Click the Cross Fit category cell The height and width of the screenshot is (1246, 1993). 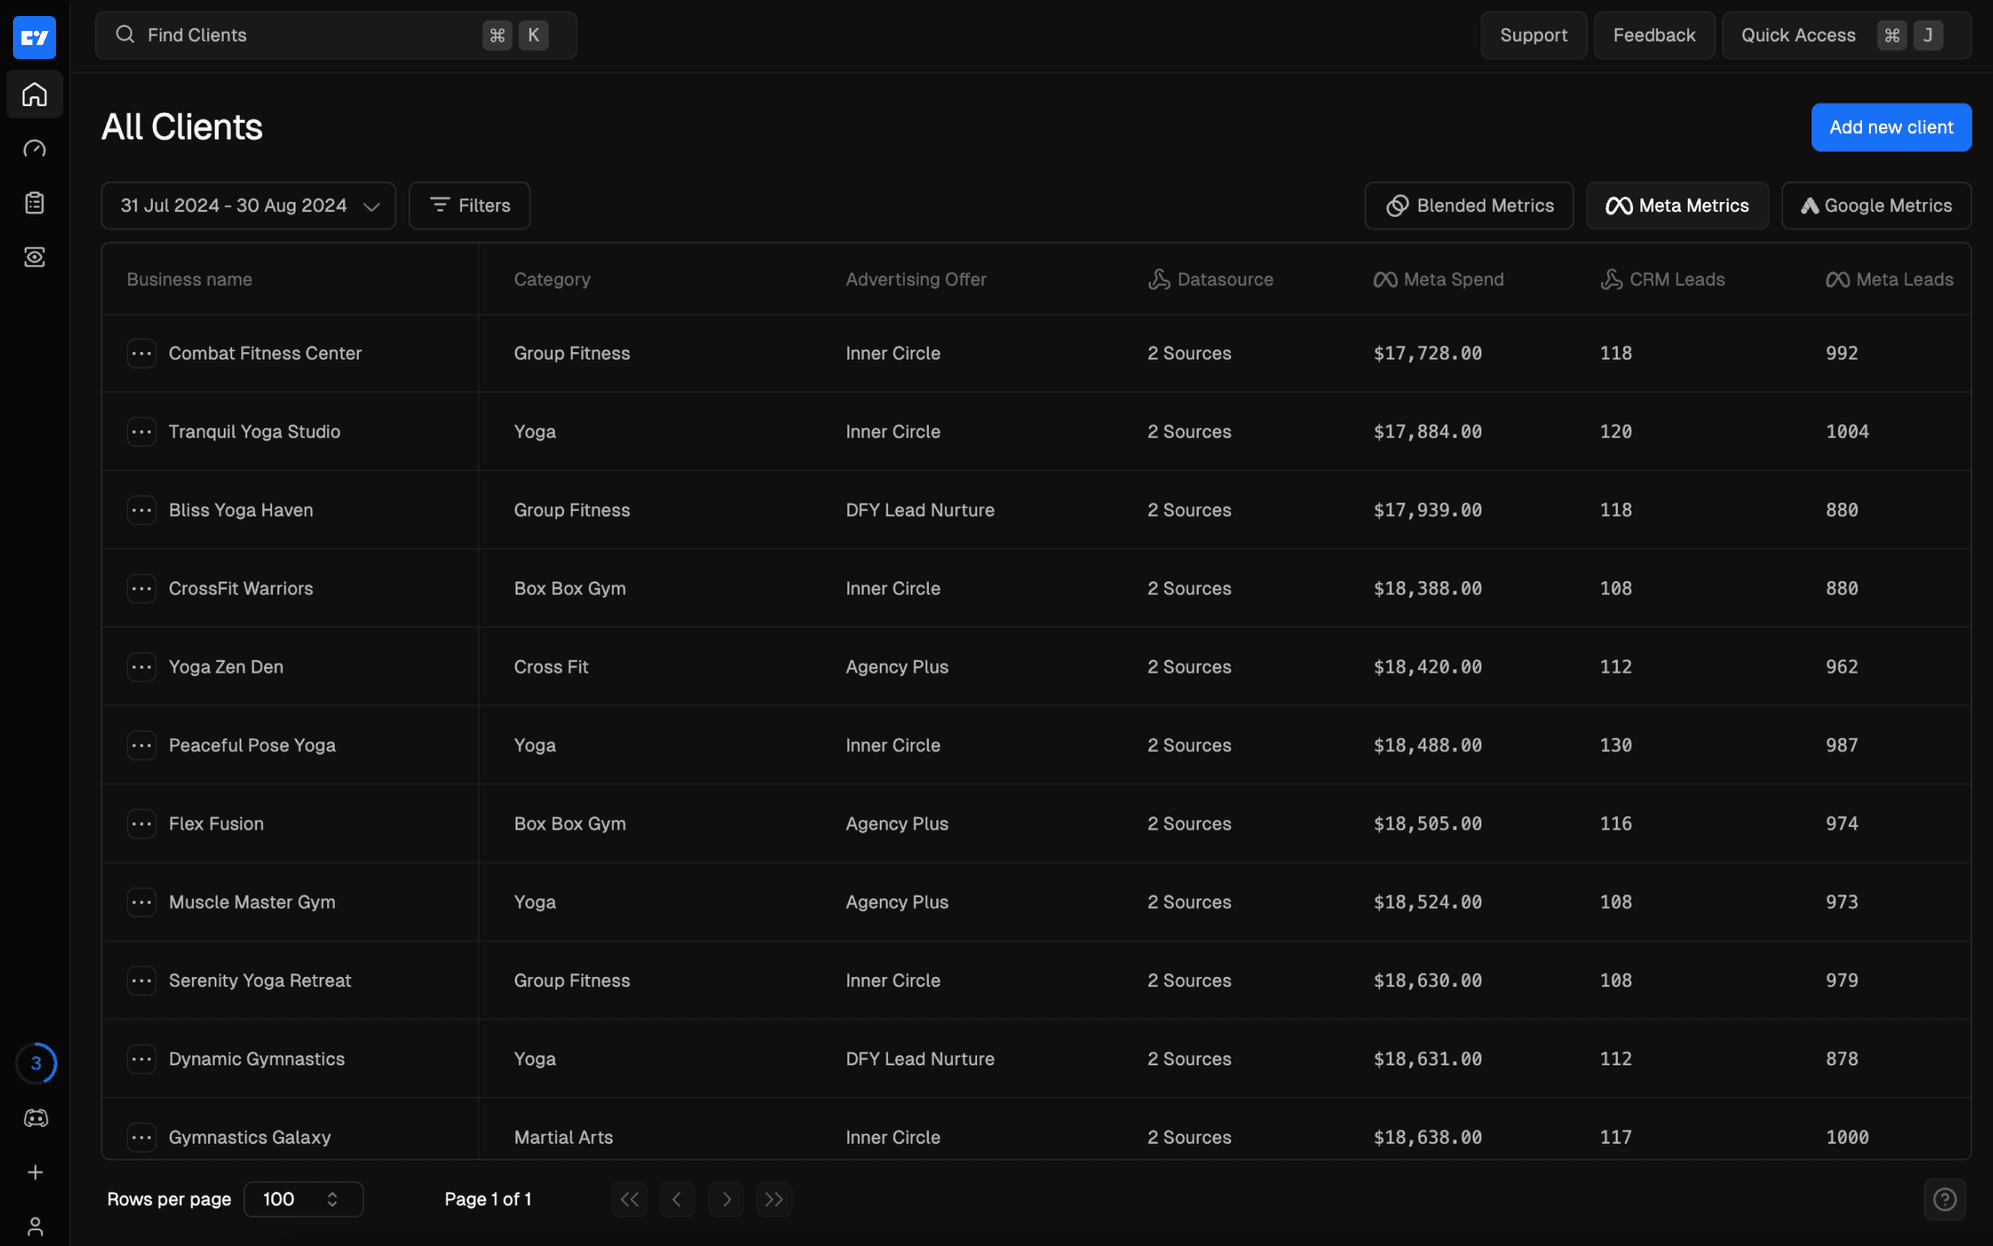point(551,667)
